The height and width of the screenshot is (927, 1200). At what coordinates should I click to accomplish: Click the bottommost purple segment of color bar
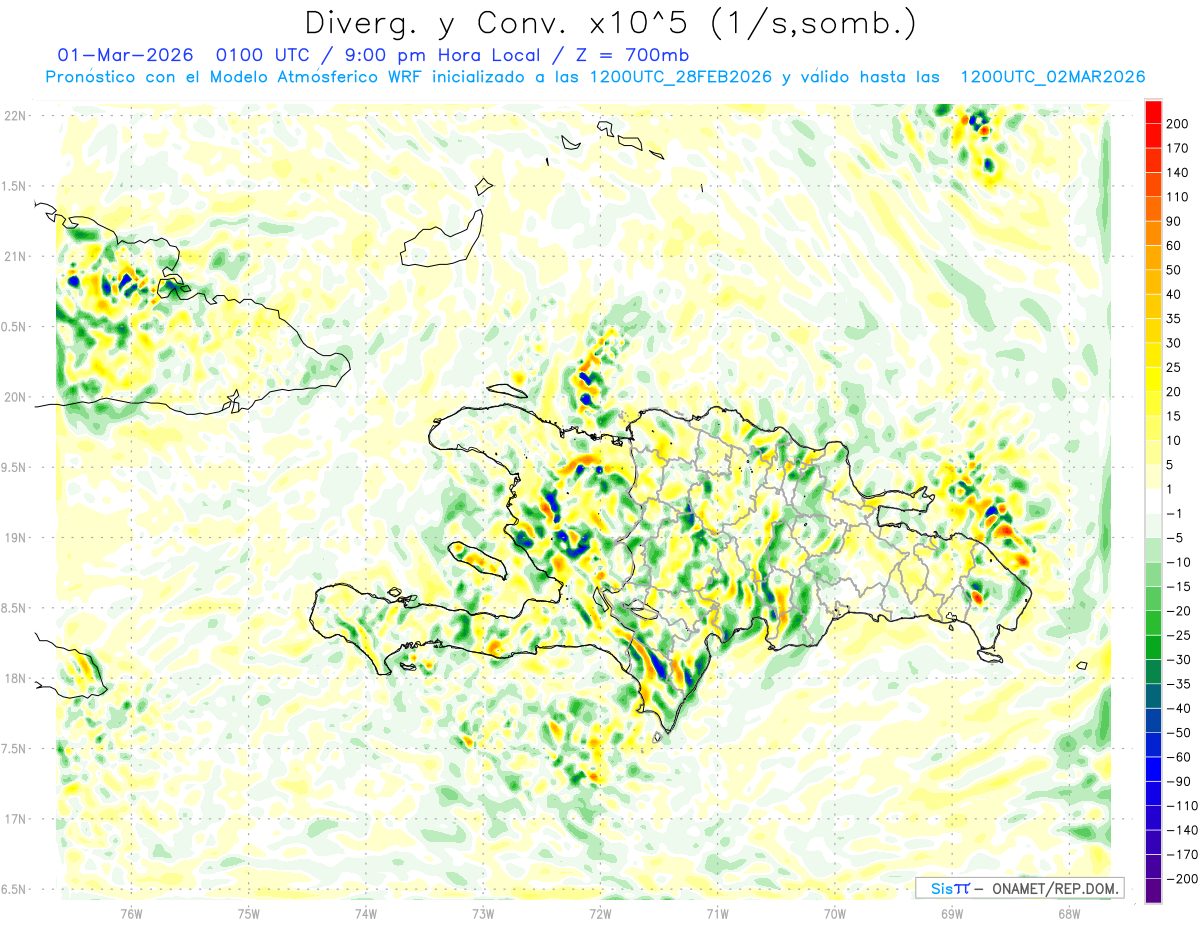tap(1153, 891)
